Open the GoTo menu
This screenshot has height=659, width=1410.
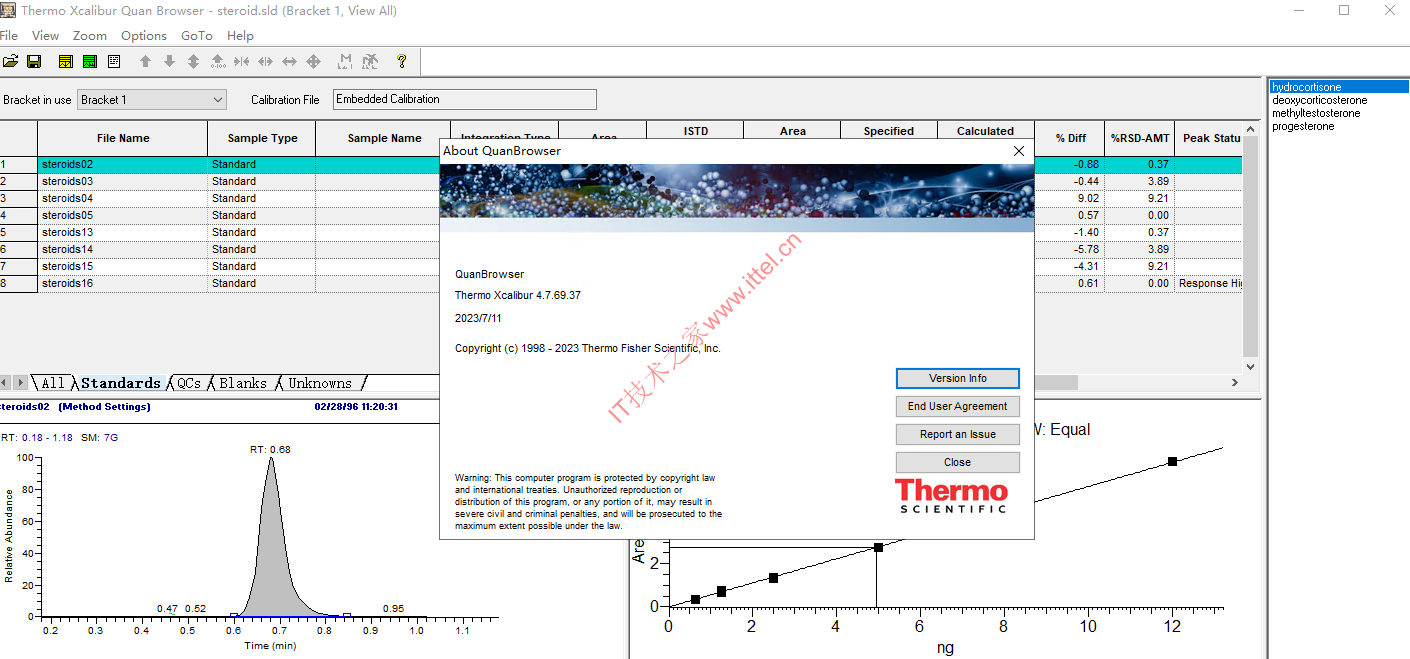click(x=197, y=36)
